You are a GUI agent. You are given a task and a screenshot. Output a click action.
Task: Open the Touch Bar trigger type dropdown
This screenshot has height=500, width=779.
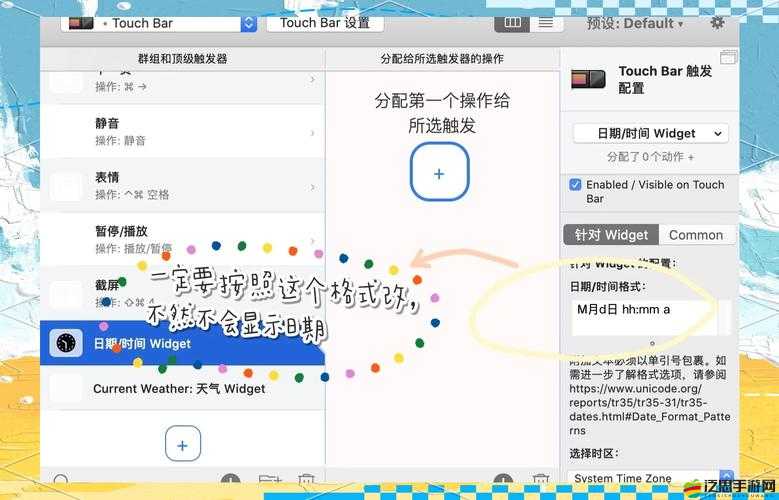click(159, 23)
